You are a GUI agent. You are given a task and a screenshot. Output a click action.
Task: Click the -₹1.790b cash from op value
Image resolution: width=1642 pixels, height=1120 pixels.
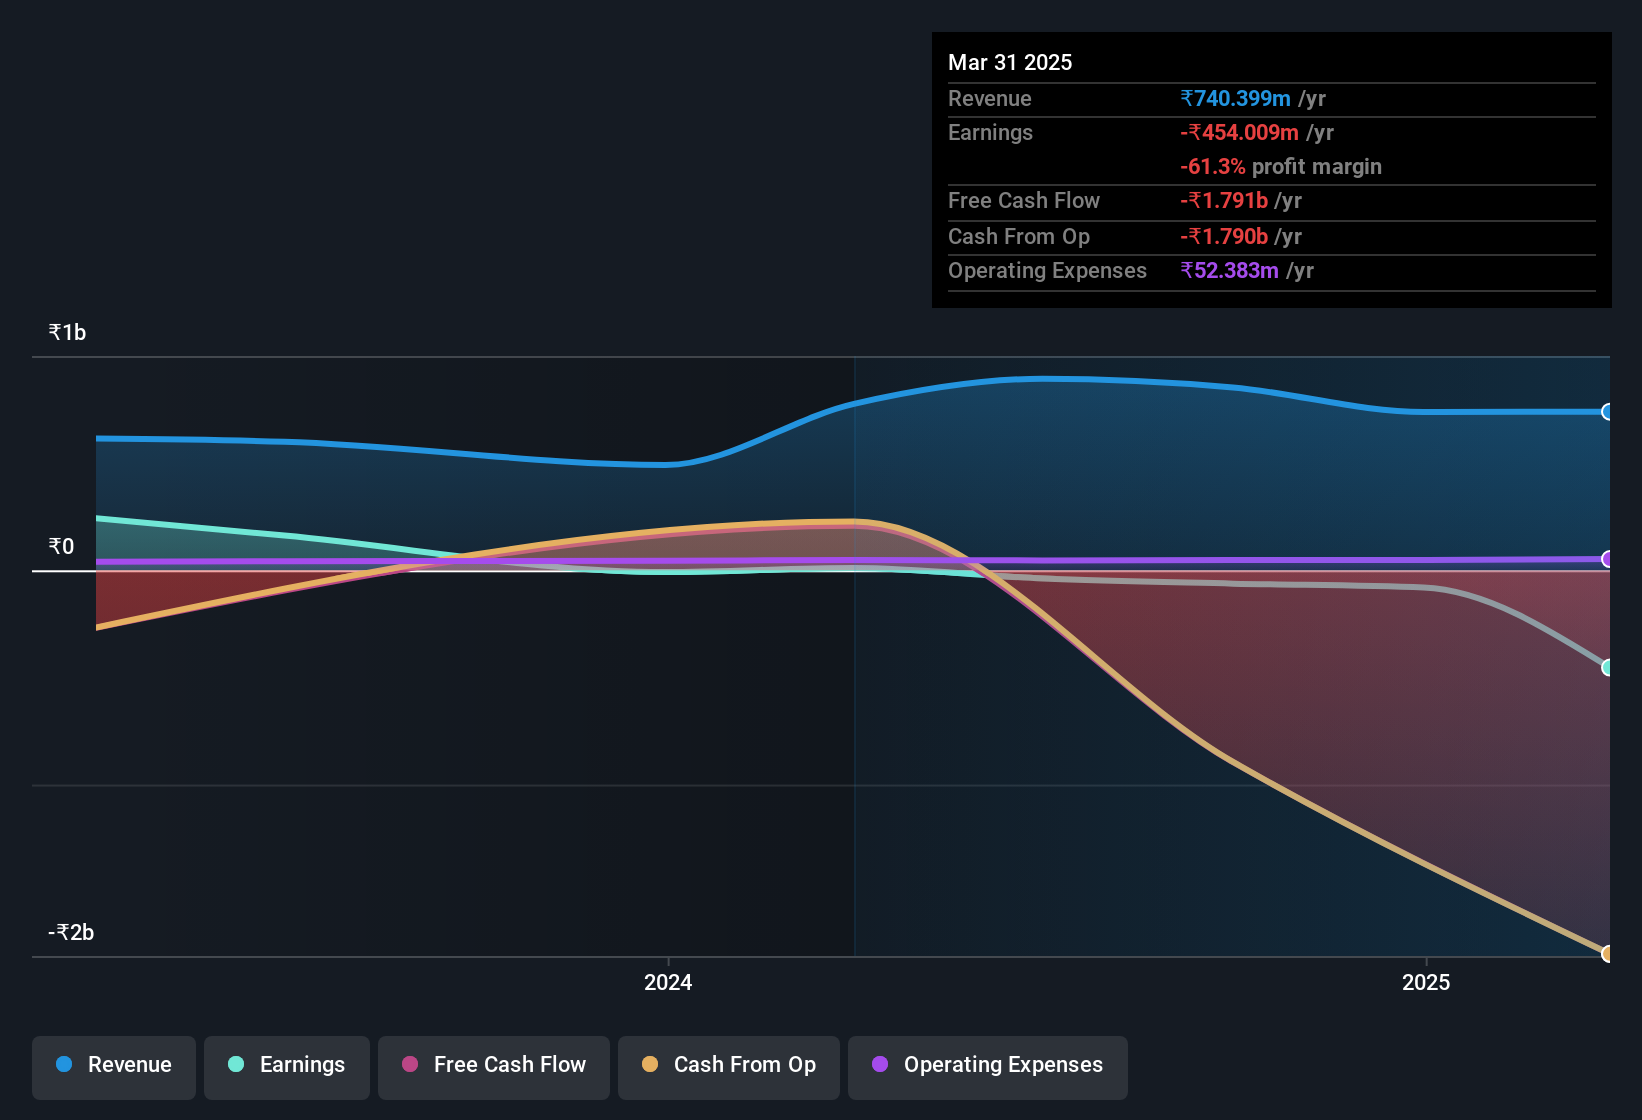click(x=1224, y=236)
